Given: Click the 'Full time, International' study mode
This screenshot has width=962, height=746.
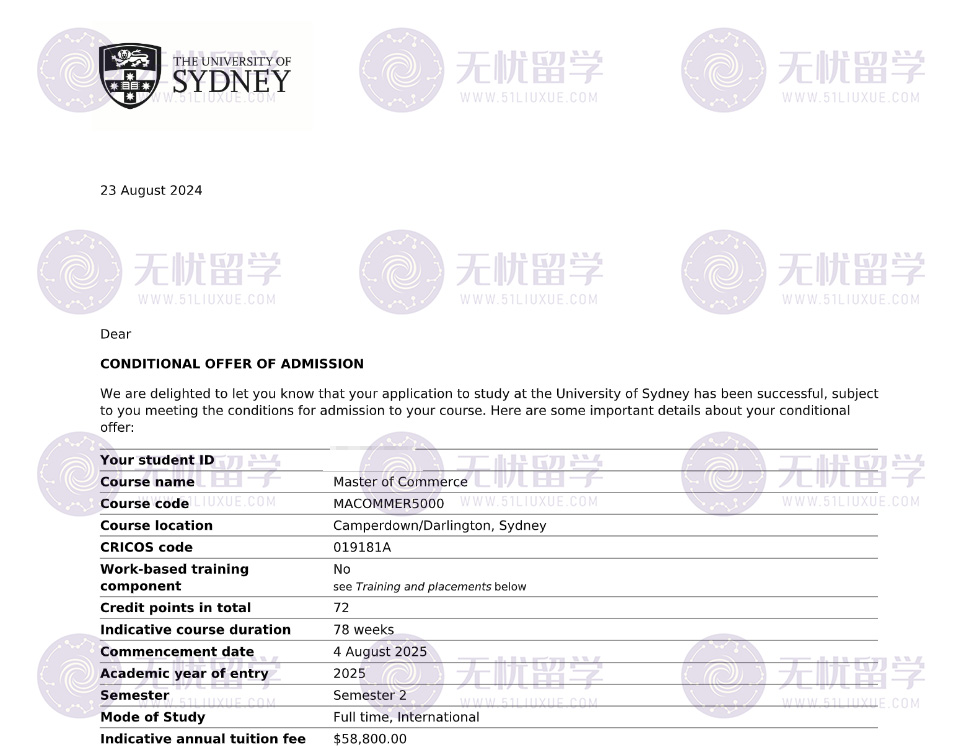Looking at the screenshot, I should (406, 717).
